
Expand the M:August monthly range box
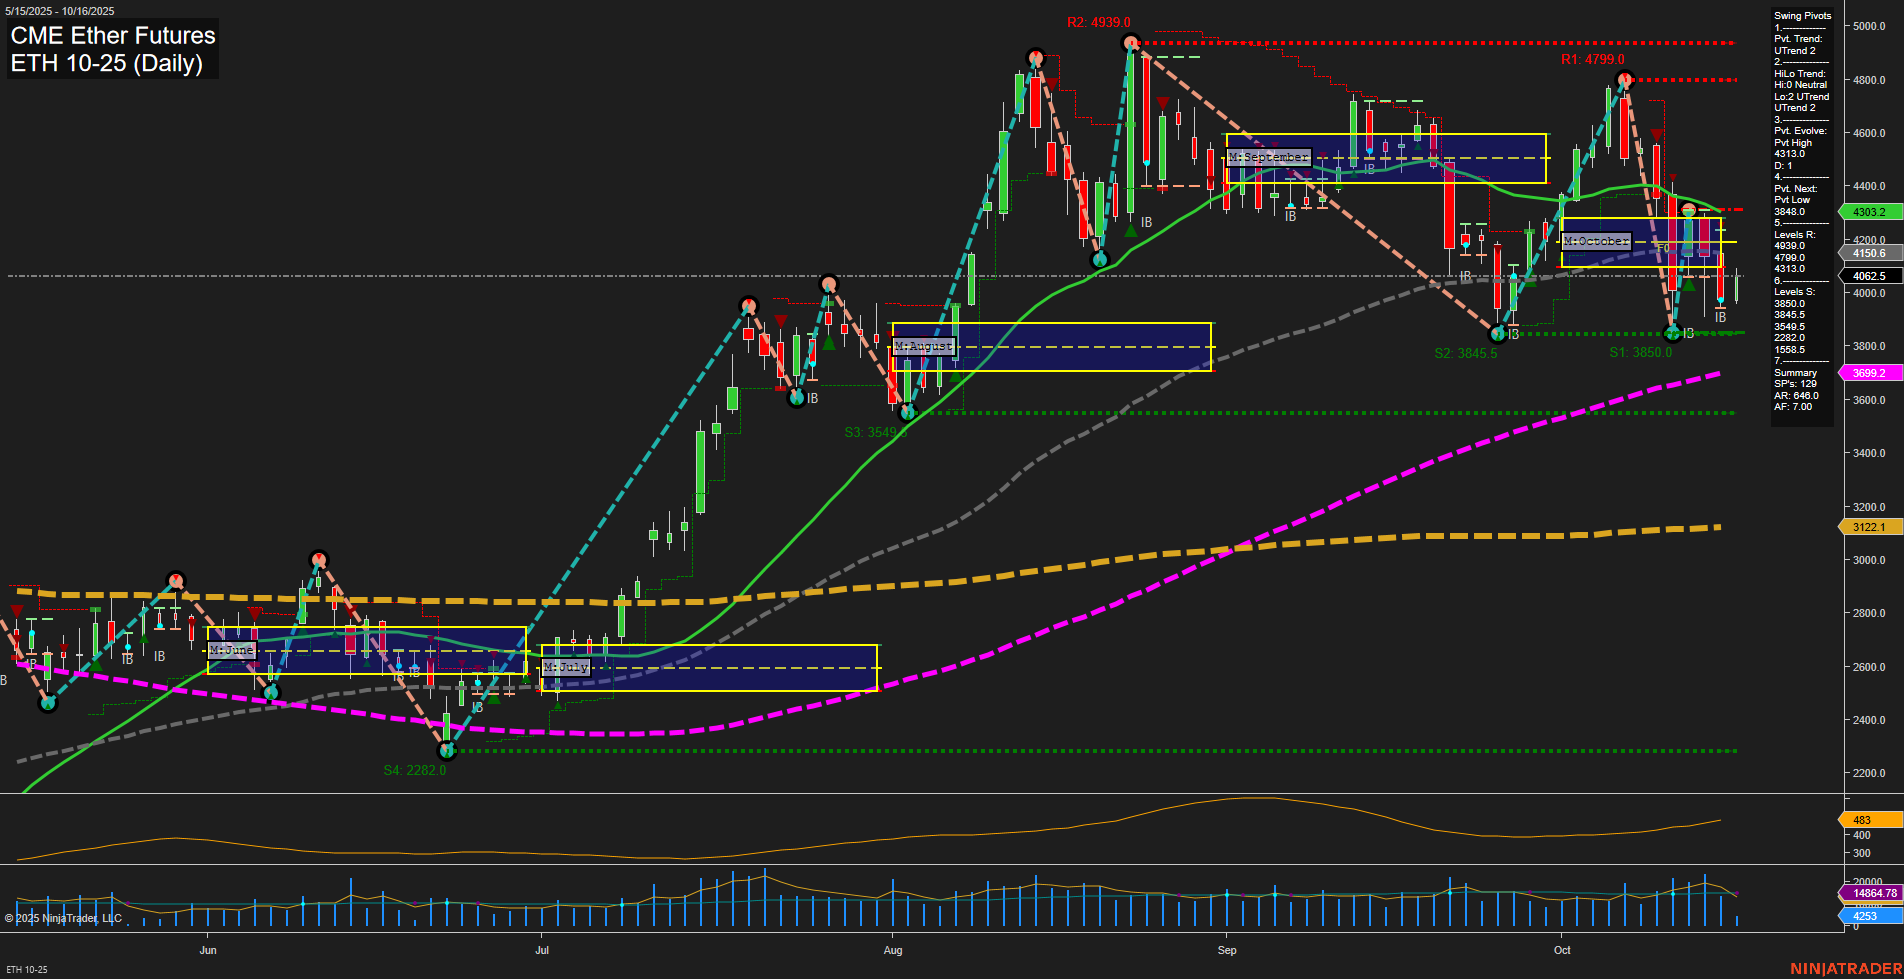point(1051,345)
